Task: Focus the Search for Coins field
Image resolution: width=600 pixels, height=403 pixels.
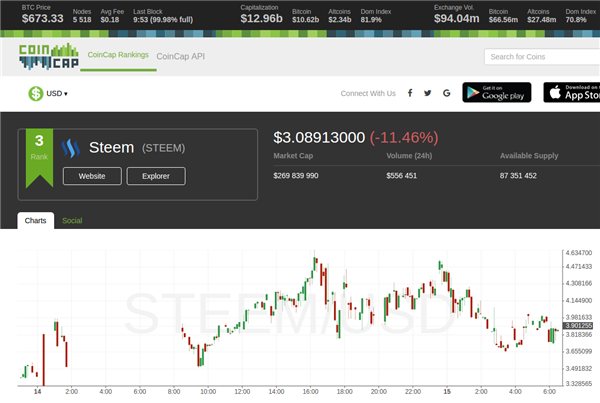Action: click(542, 57)
